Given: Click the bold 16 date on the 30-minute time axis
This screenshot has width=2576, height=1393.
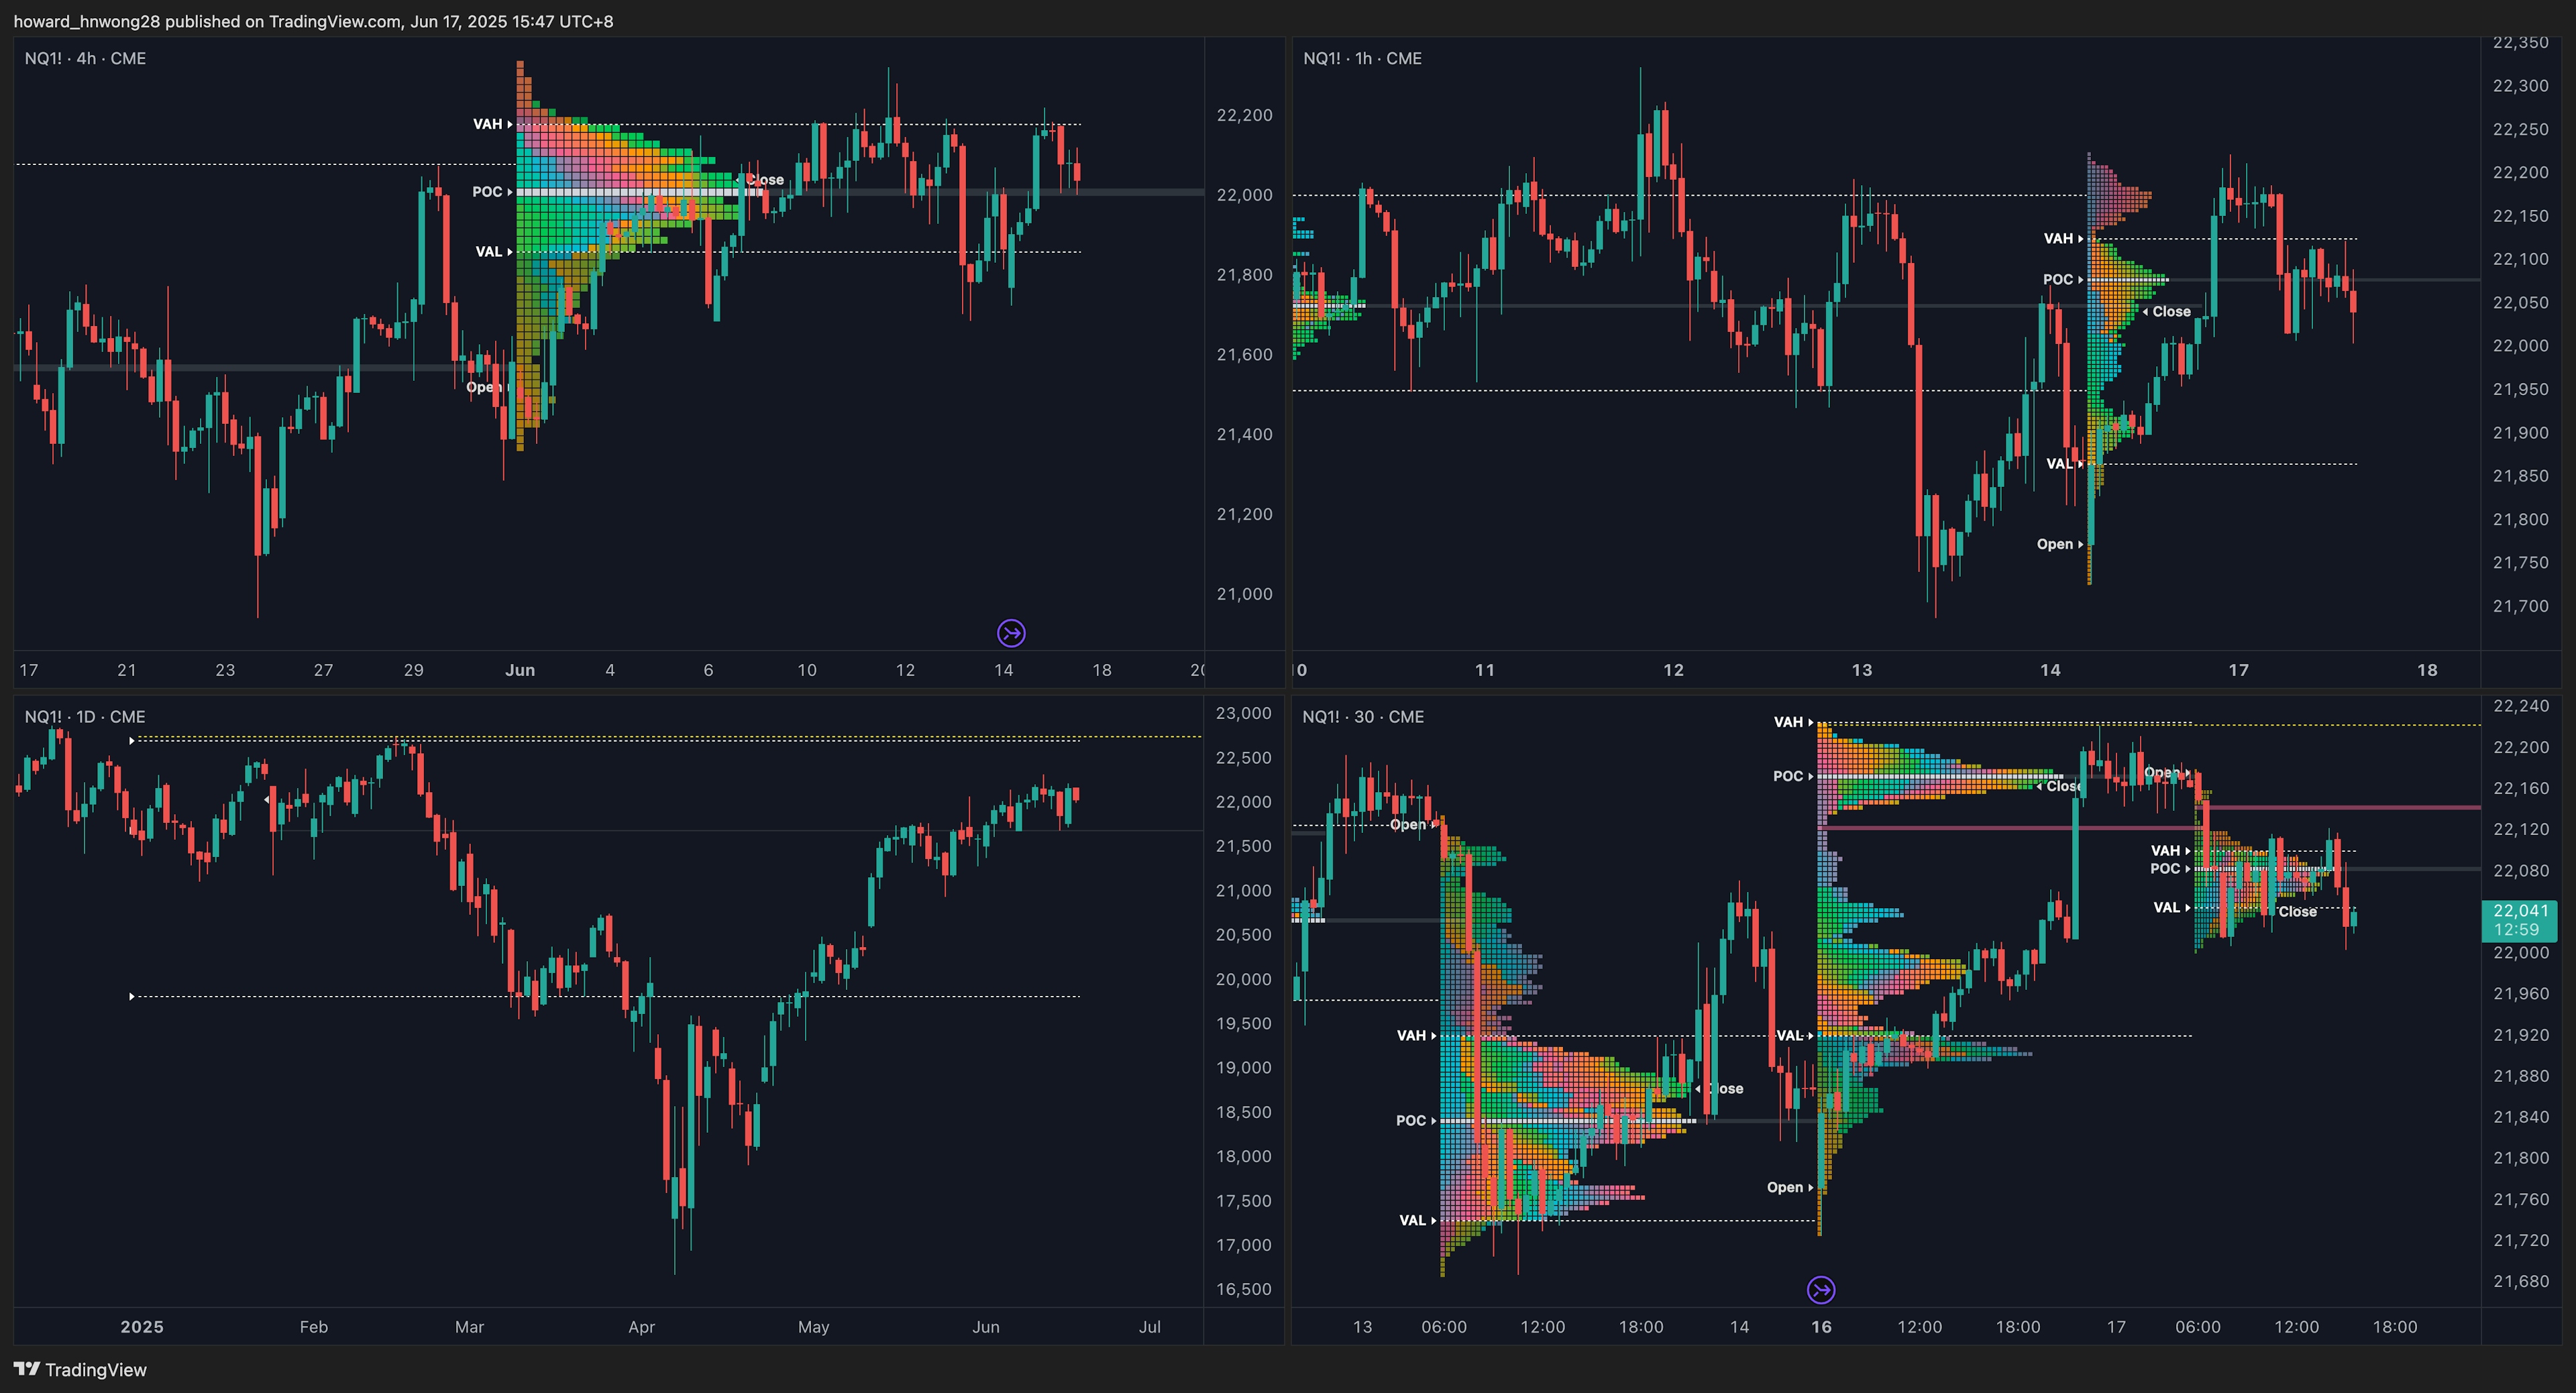Looking at the screenshot, I should click(x=1821, y=1327).
